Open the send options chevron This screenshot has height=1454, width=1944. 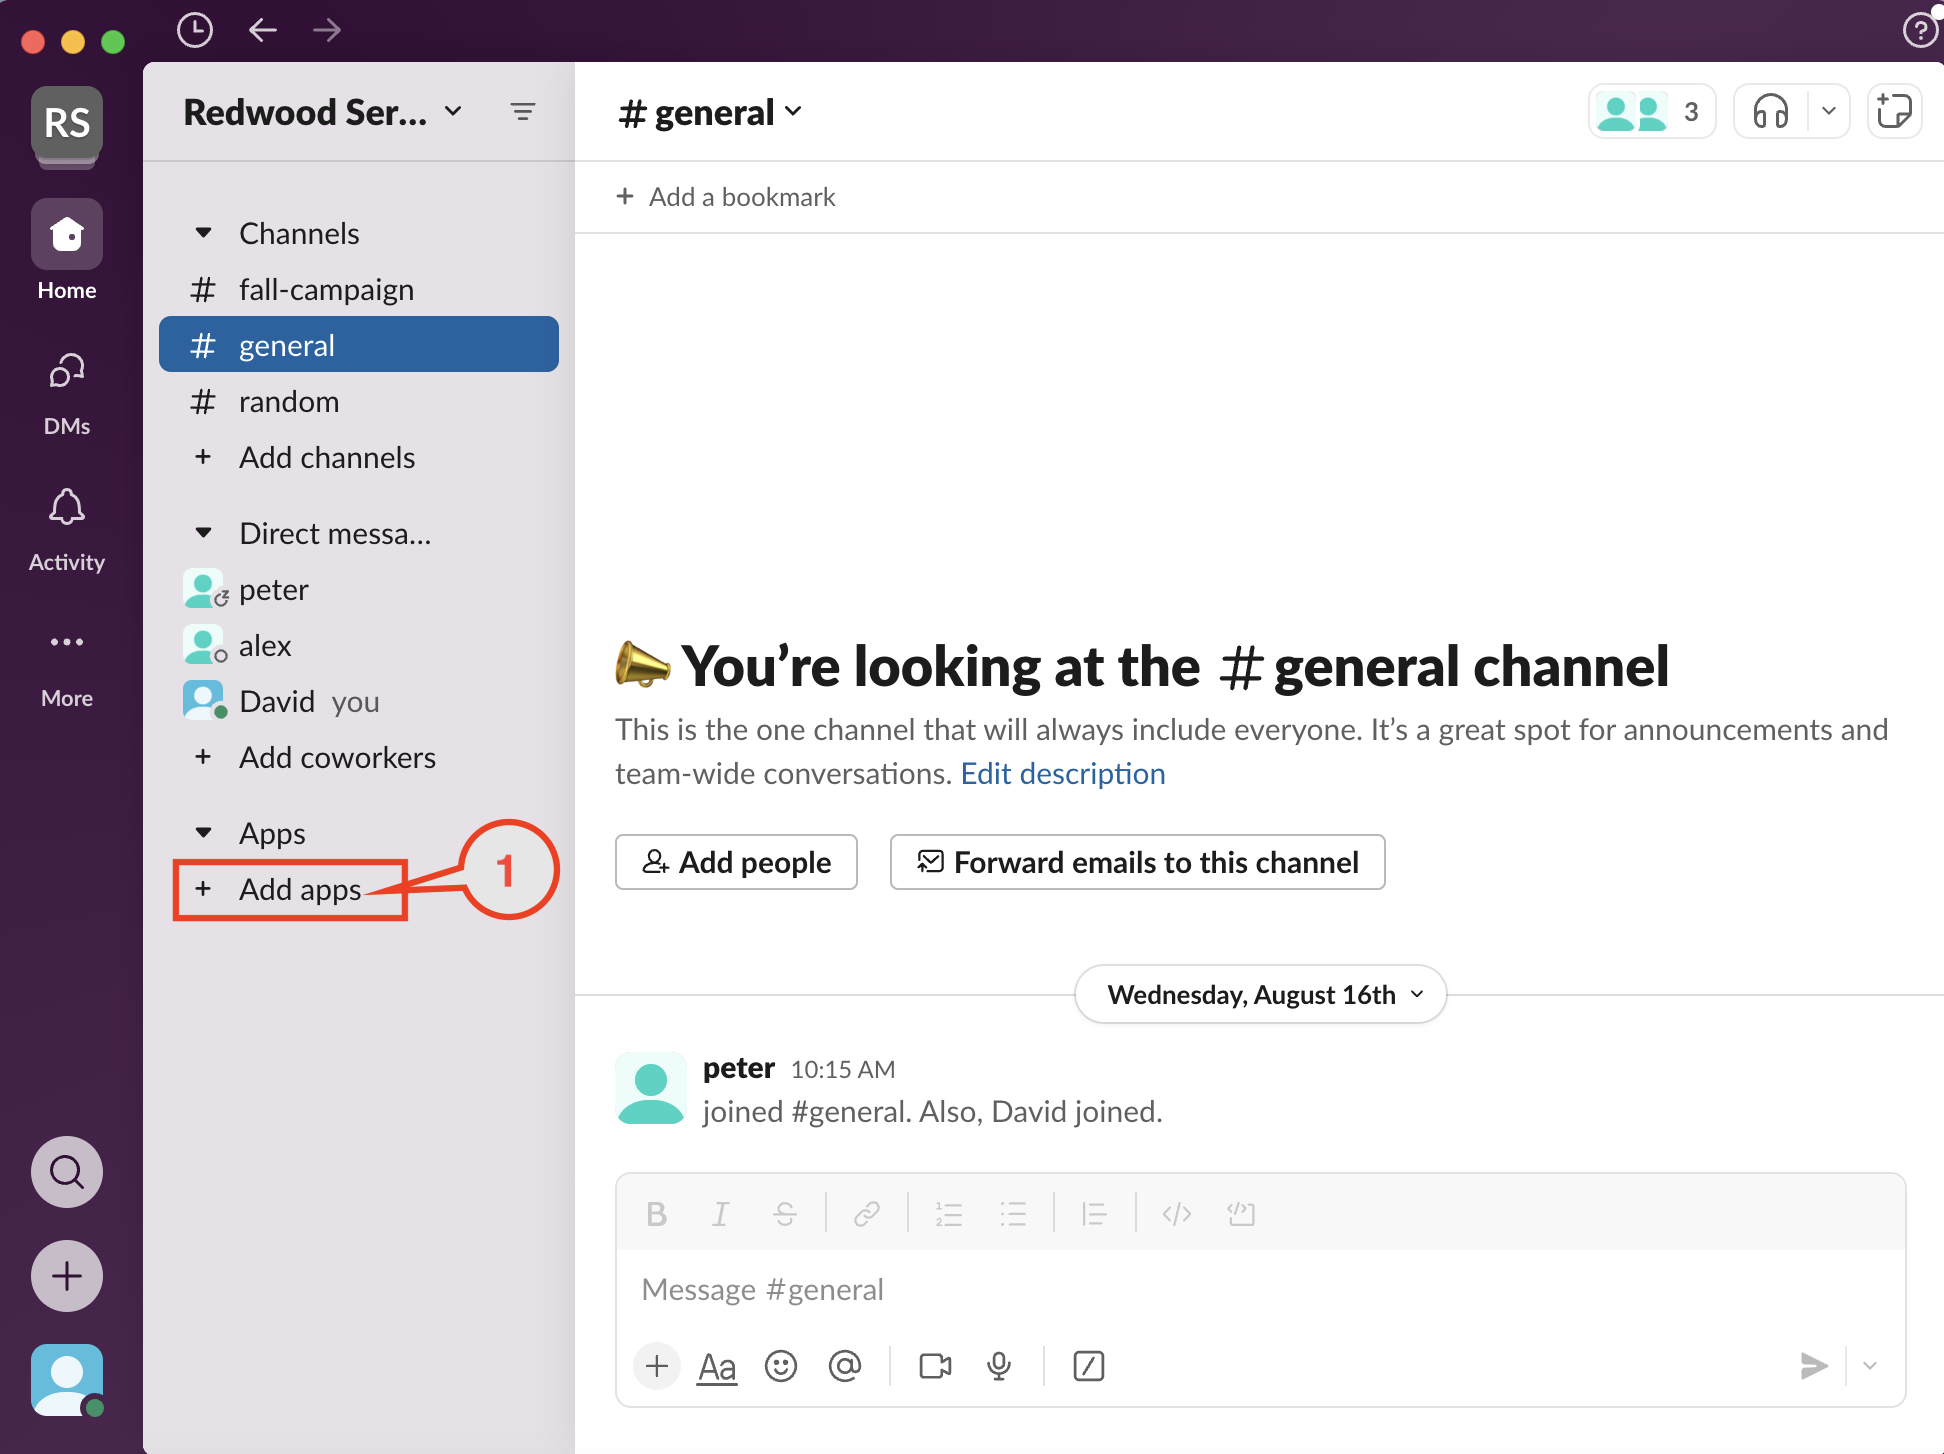1870,1366
